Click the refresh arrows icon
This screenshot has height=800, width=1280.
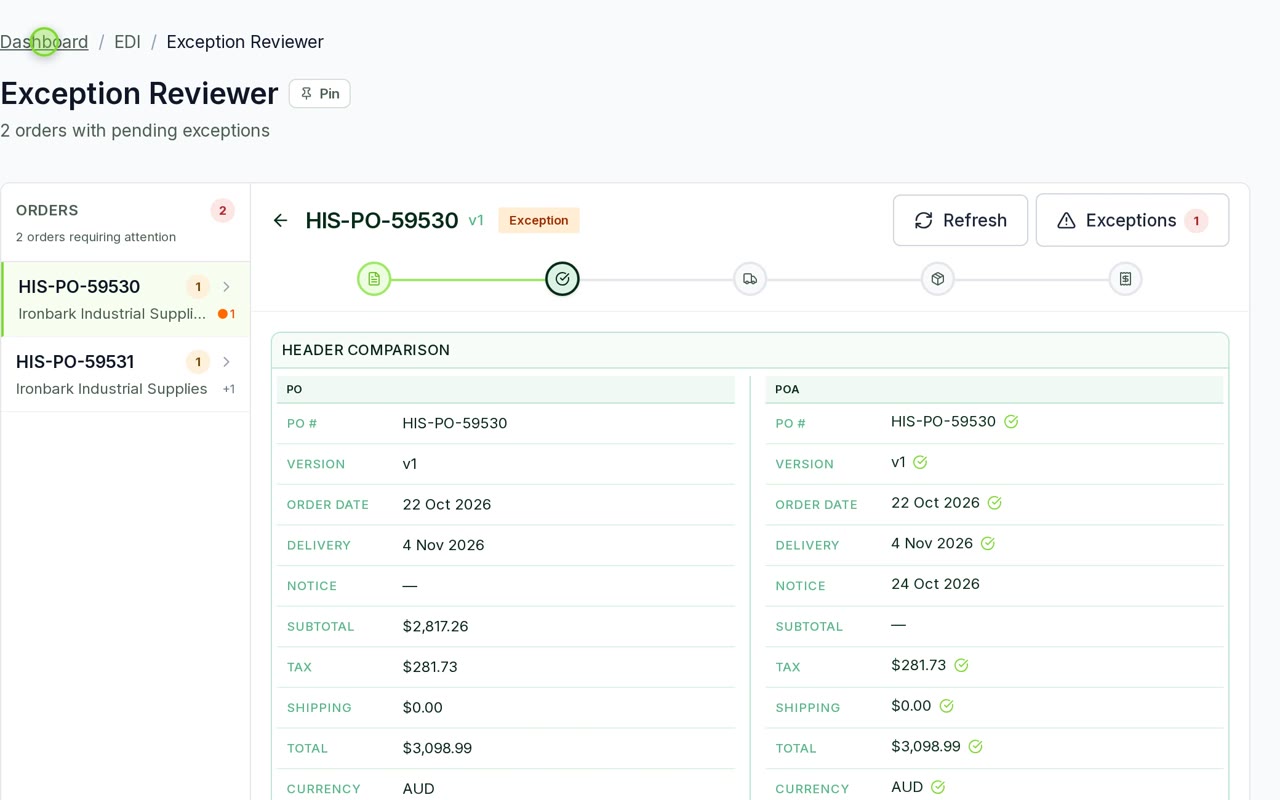(924, 220)
